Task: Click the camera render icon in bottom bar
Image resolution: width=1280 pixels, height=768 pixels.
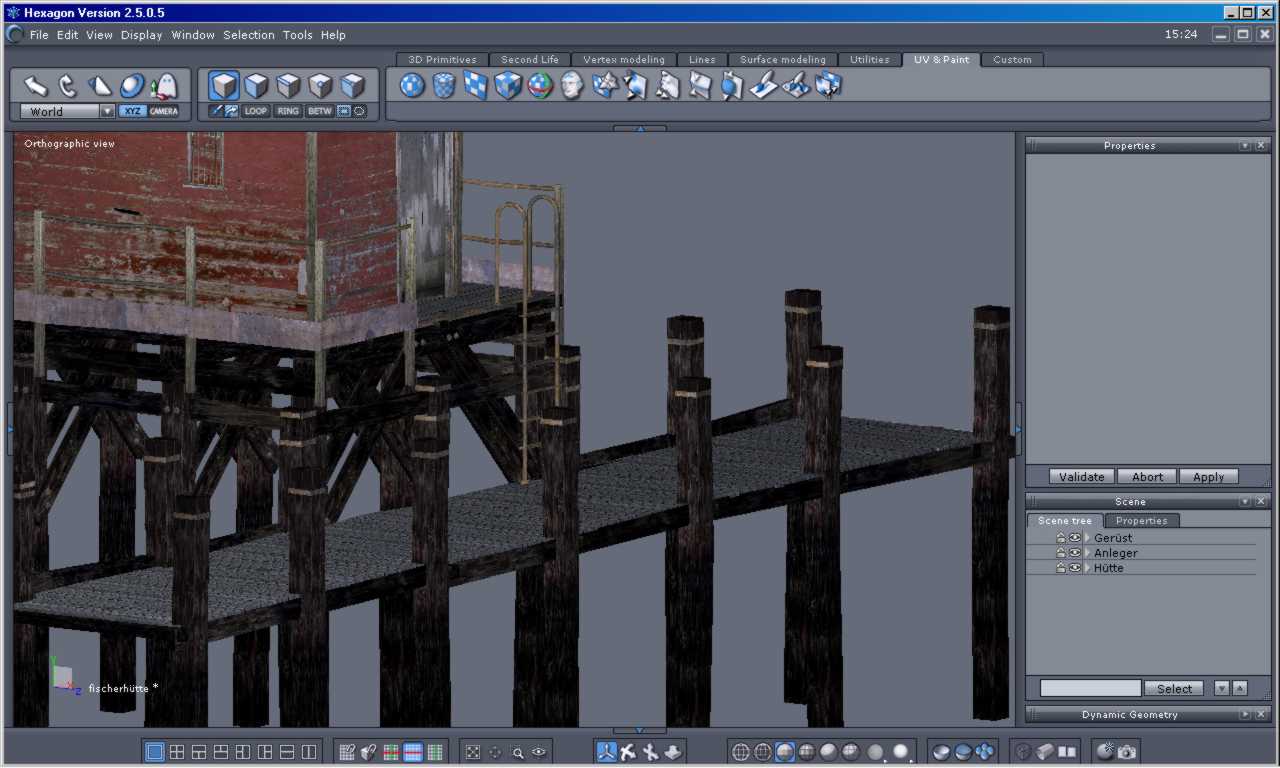Action: point(1127,752)
